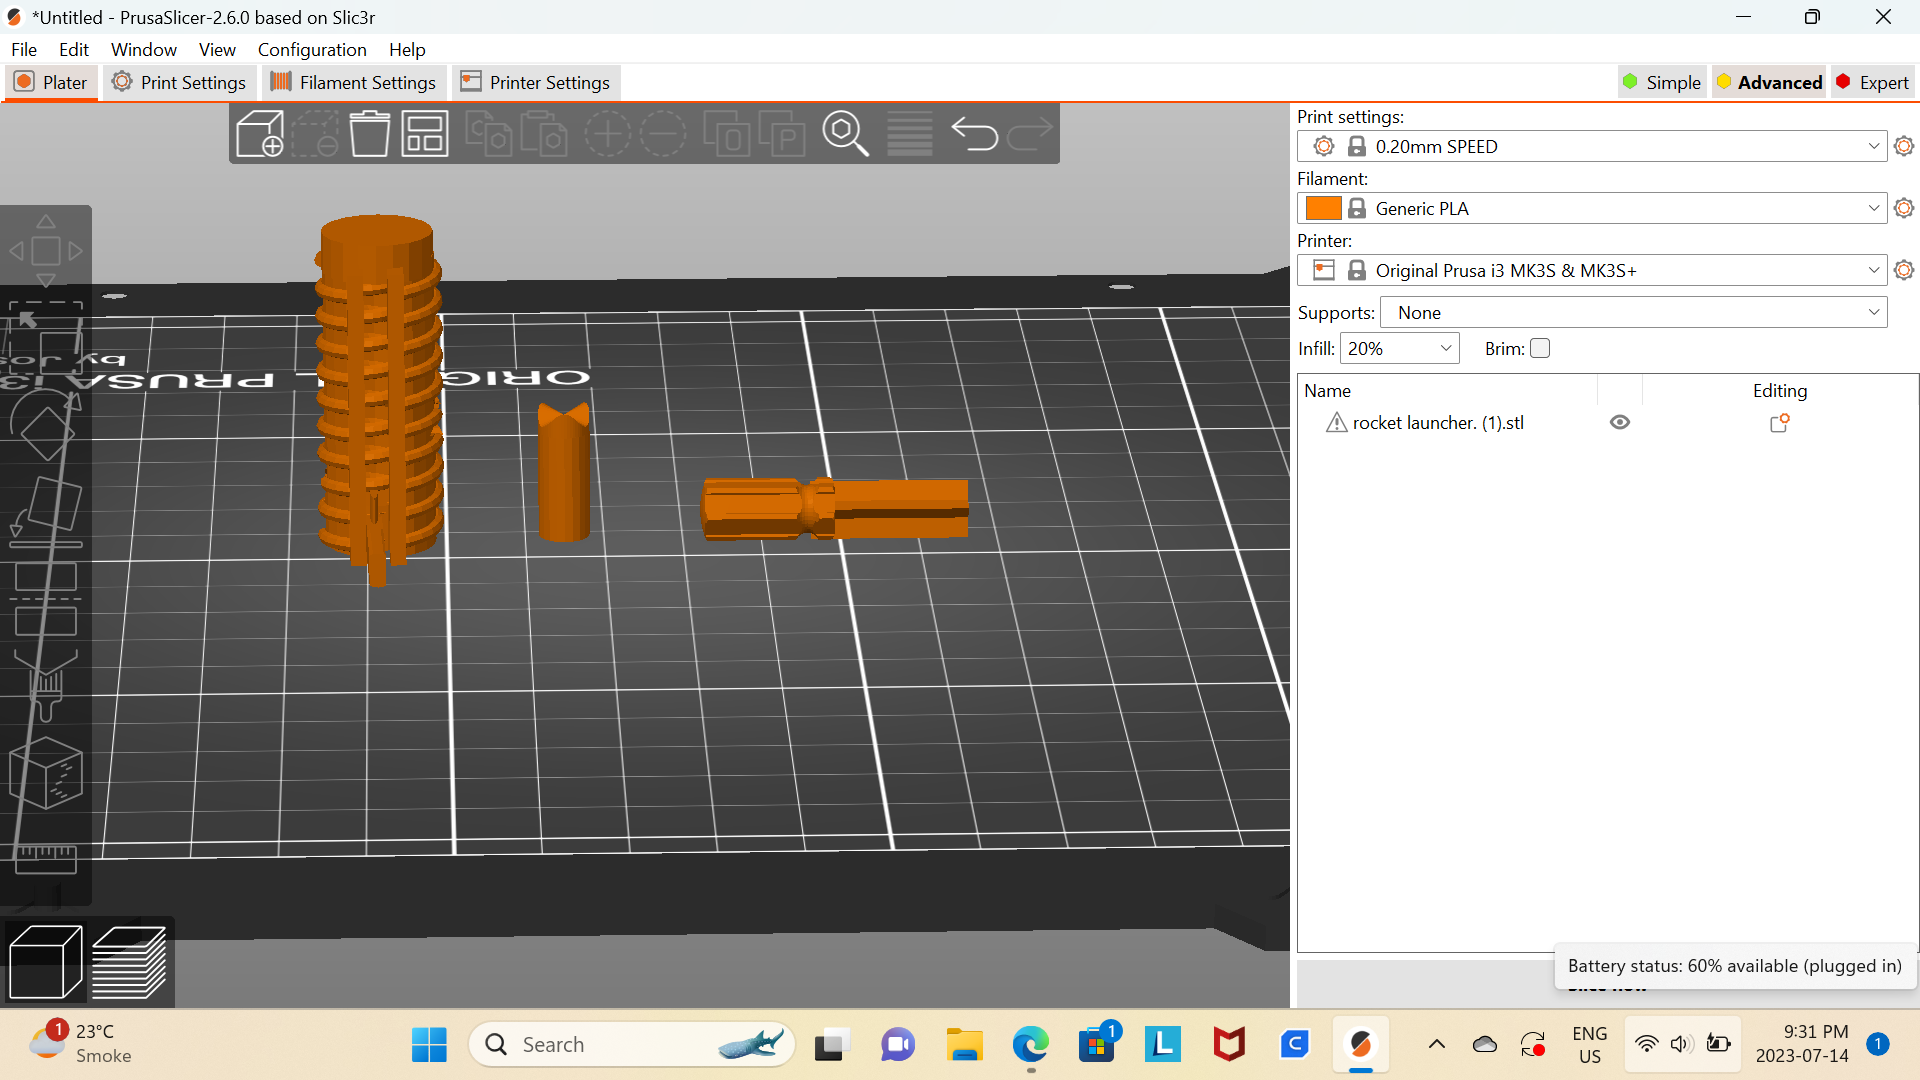The image size is (1920, 1080).
Task: Show hidden system tray icons chevron
Action: 1437,1044
